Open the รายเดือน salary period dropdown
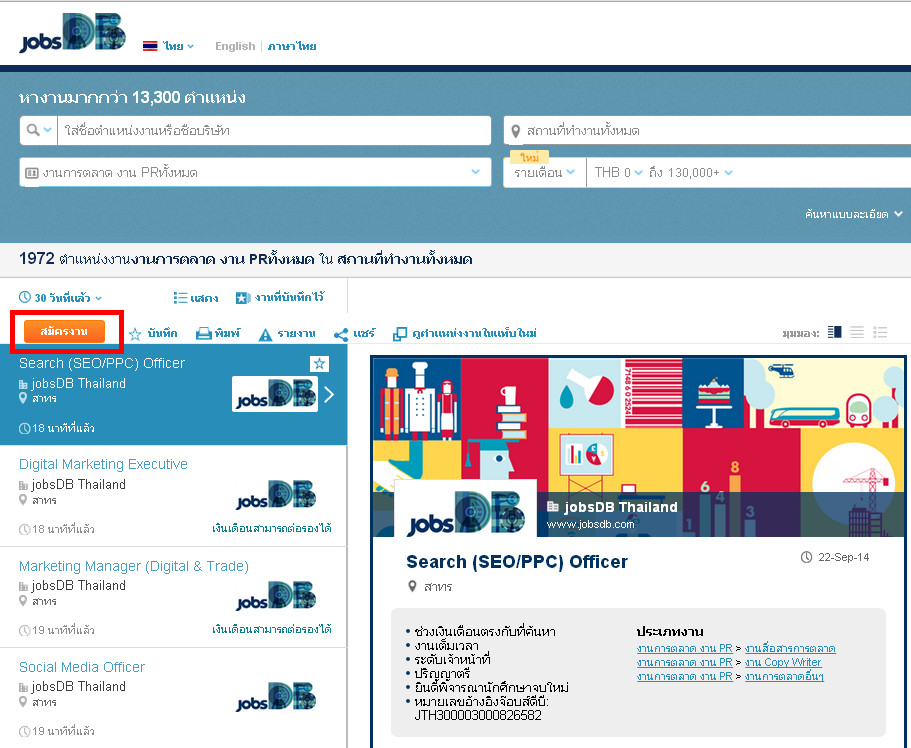The width and height of the screenshot is (911, 748). (x=544, y=173)
